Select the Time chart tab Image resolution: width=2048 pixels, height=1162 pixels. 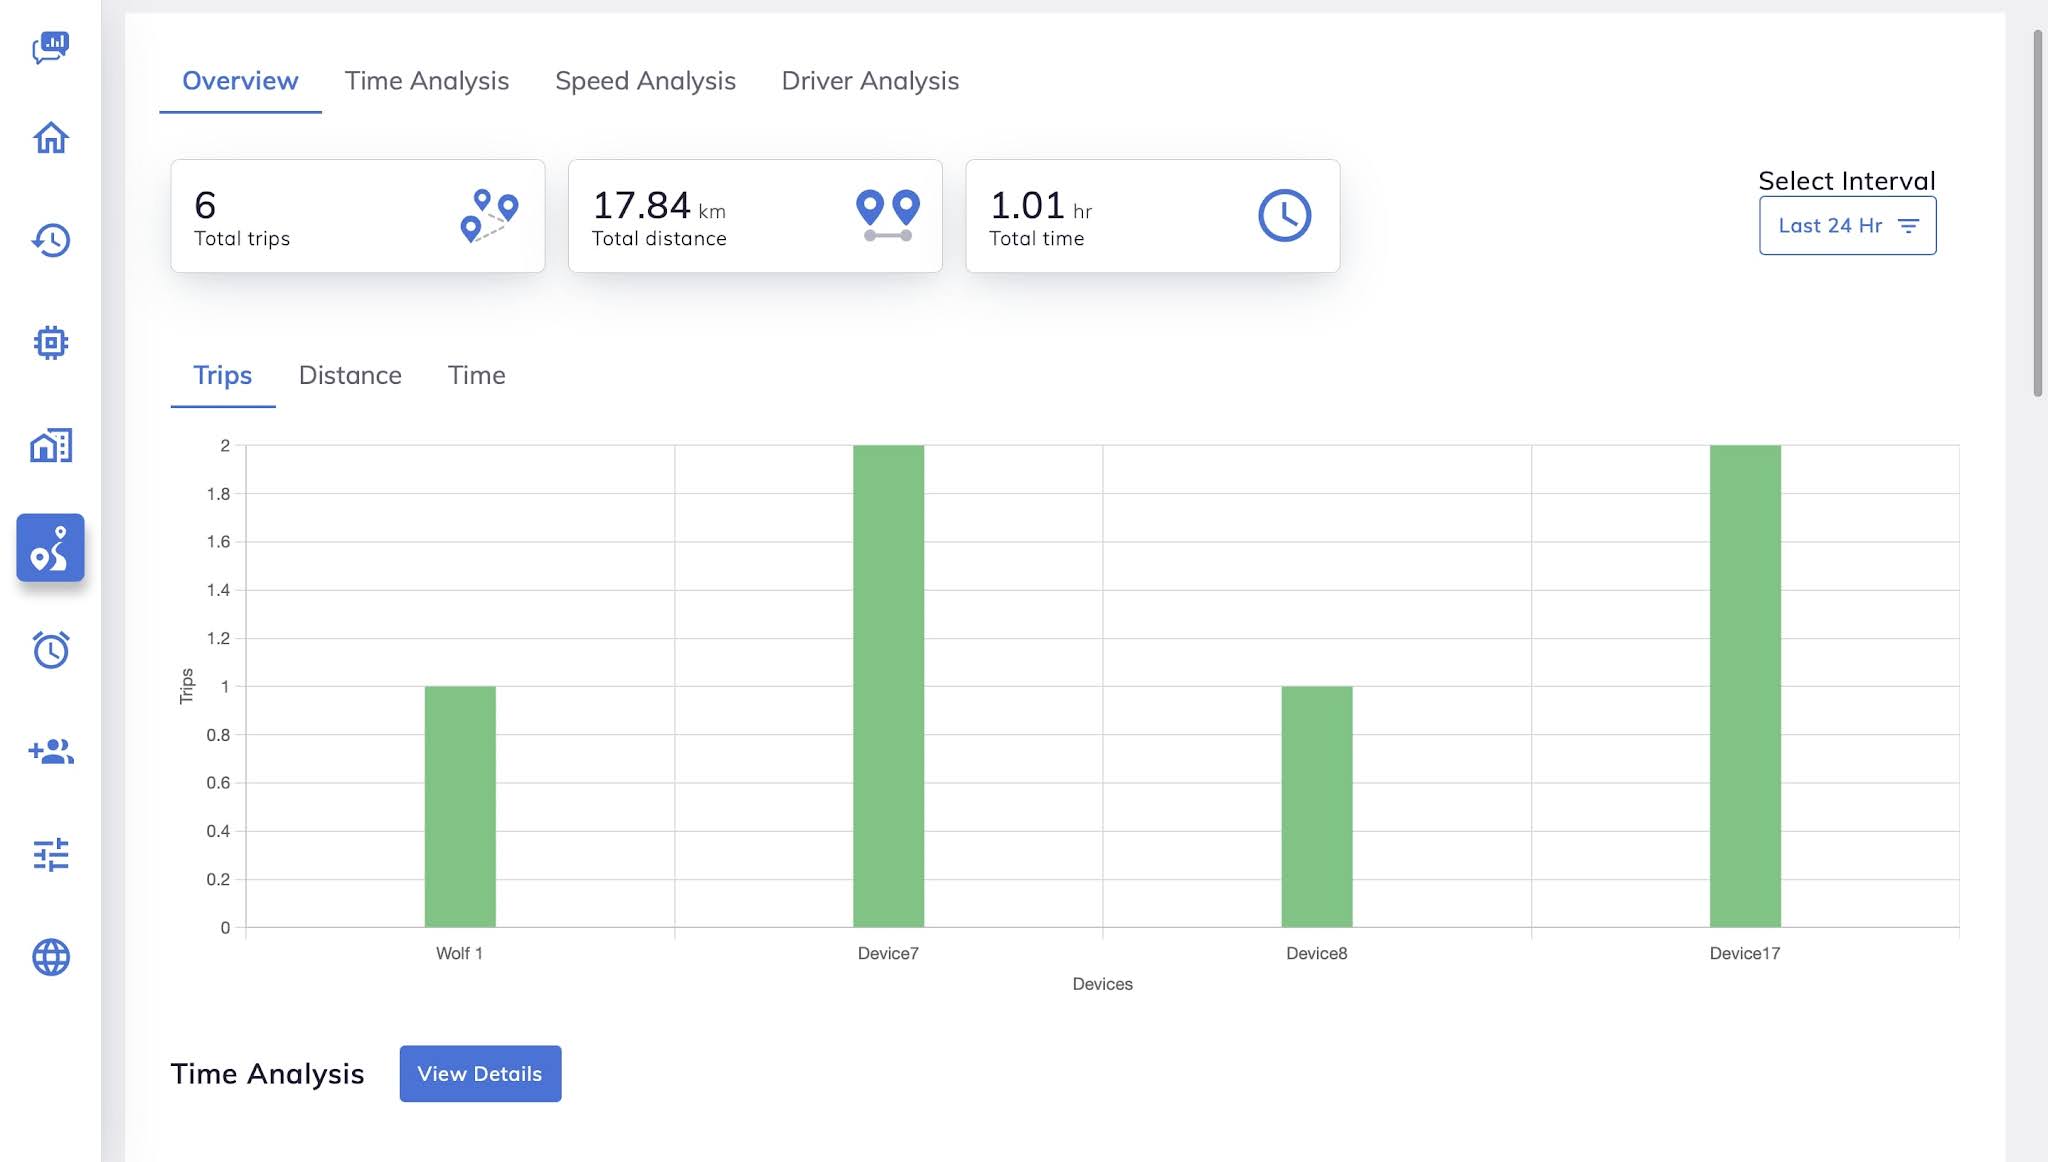pos(476,375)
